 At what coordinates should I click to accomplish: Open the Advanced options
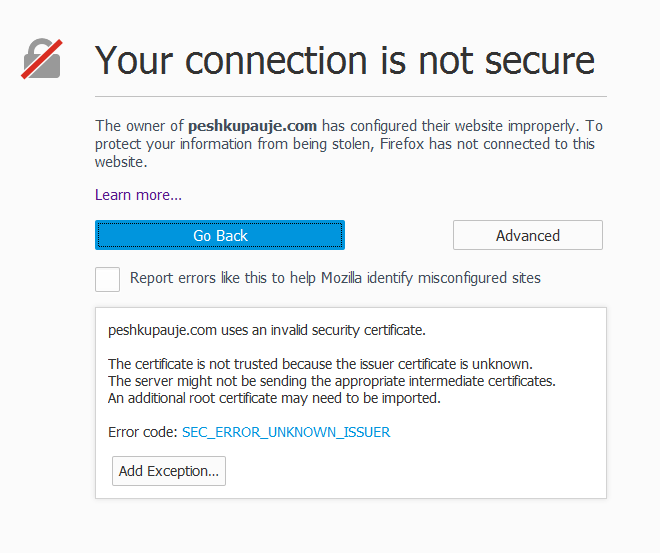click(x=527, y=236)
